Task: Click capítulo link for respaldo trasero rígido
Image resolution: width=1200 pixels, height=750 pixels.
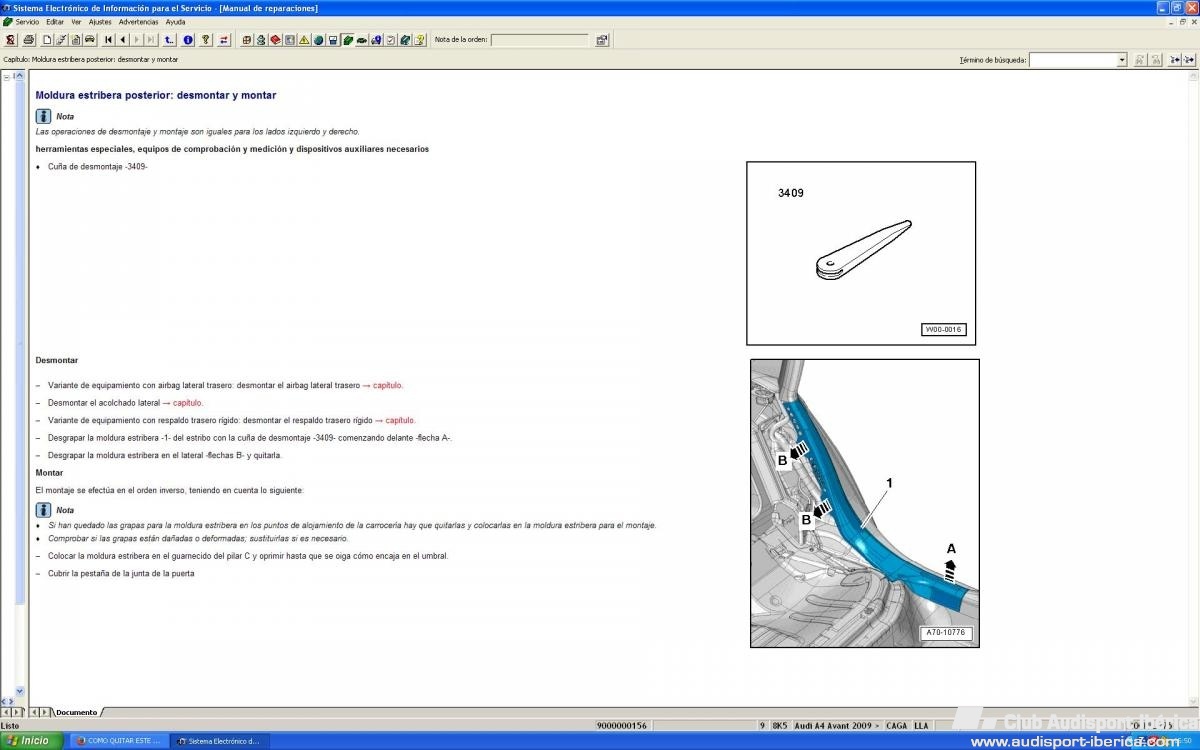Action: [x=400, y=420]
